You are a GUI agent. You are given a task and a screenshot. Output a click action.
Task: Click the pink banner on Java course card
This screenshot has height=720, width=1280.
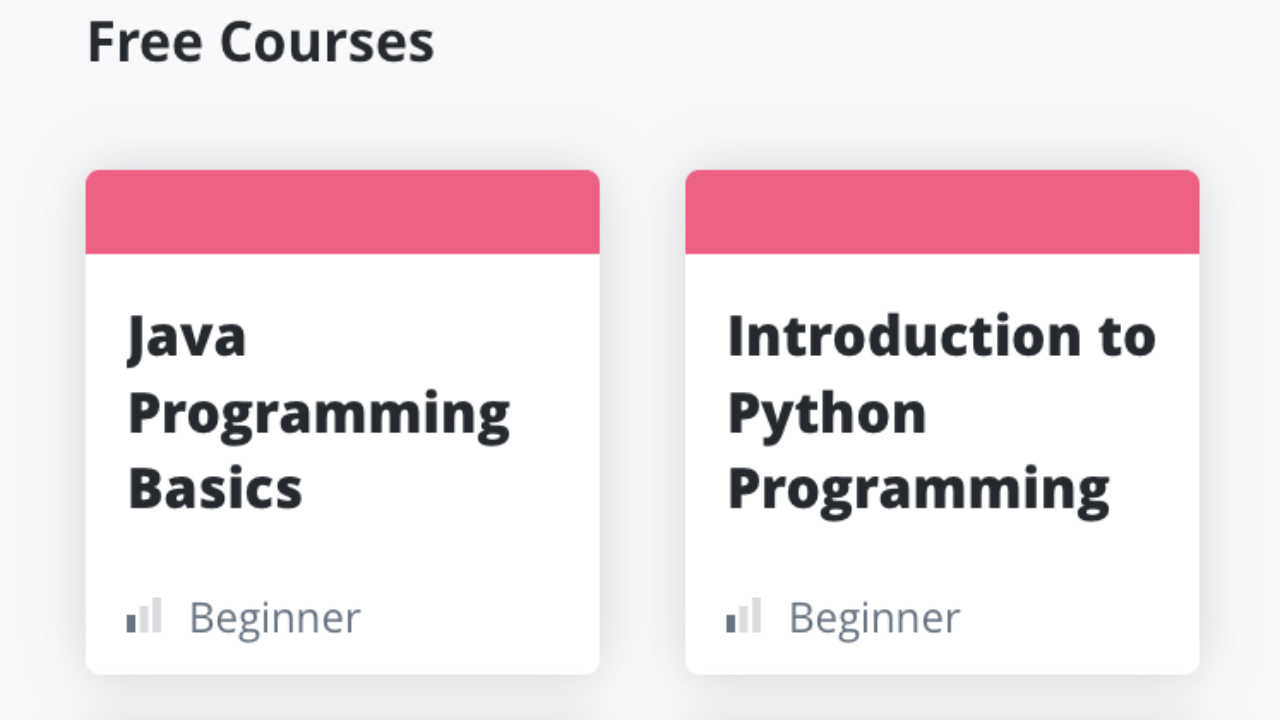coord(342,212)
